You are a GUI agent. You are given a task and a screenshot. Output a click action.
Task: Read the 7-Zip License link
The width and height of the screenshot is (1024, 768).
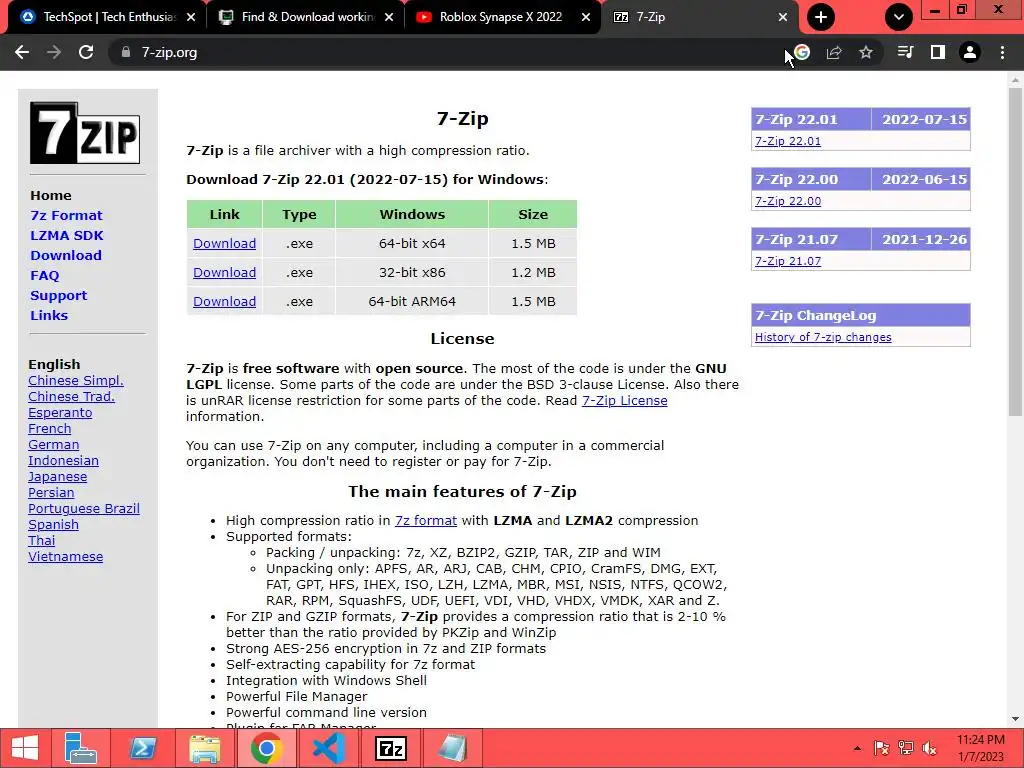(x=624, y=400)
